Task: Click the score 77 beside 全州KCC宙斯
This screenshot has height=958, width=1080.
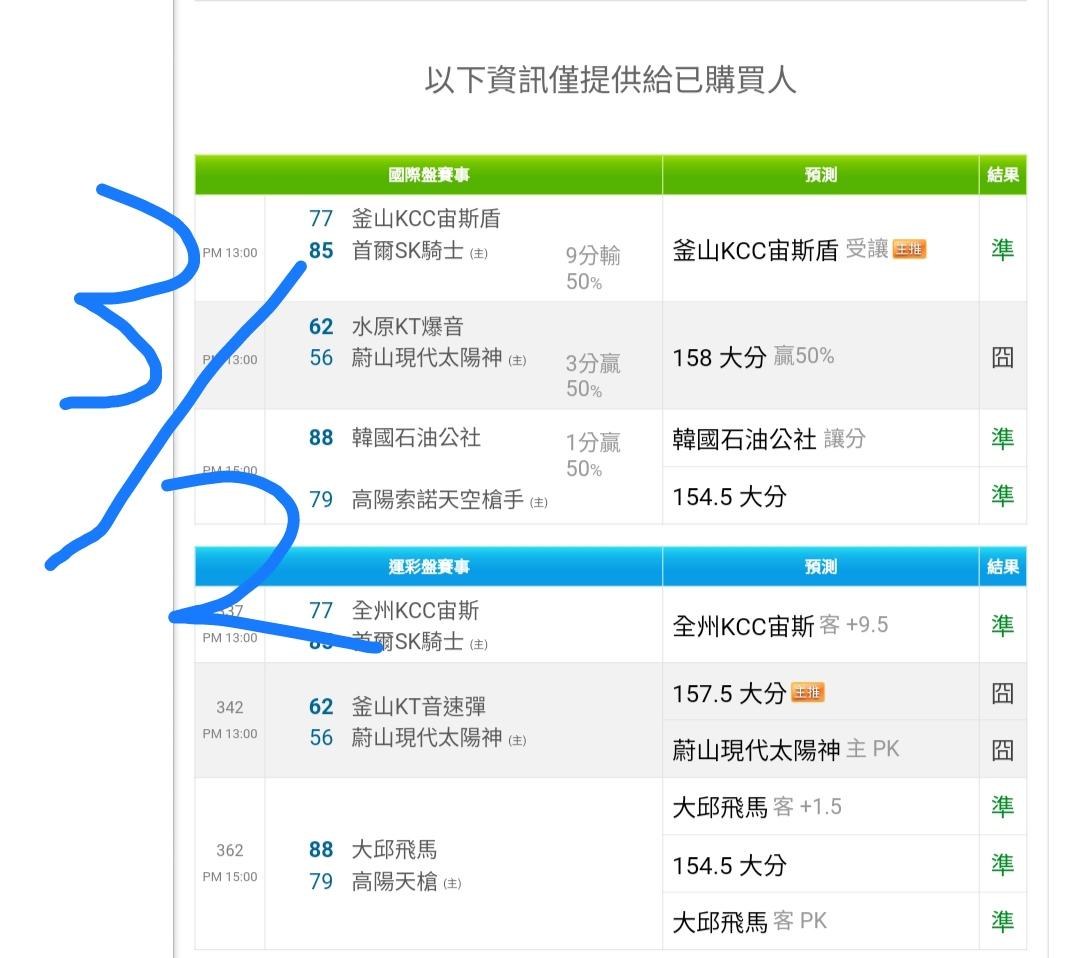Action: click(321, 610)
